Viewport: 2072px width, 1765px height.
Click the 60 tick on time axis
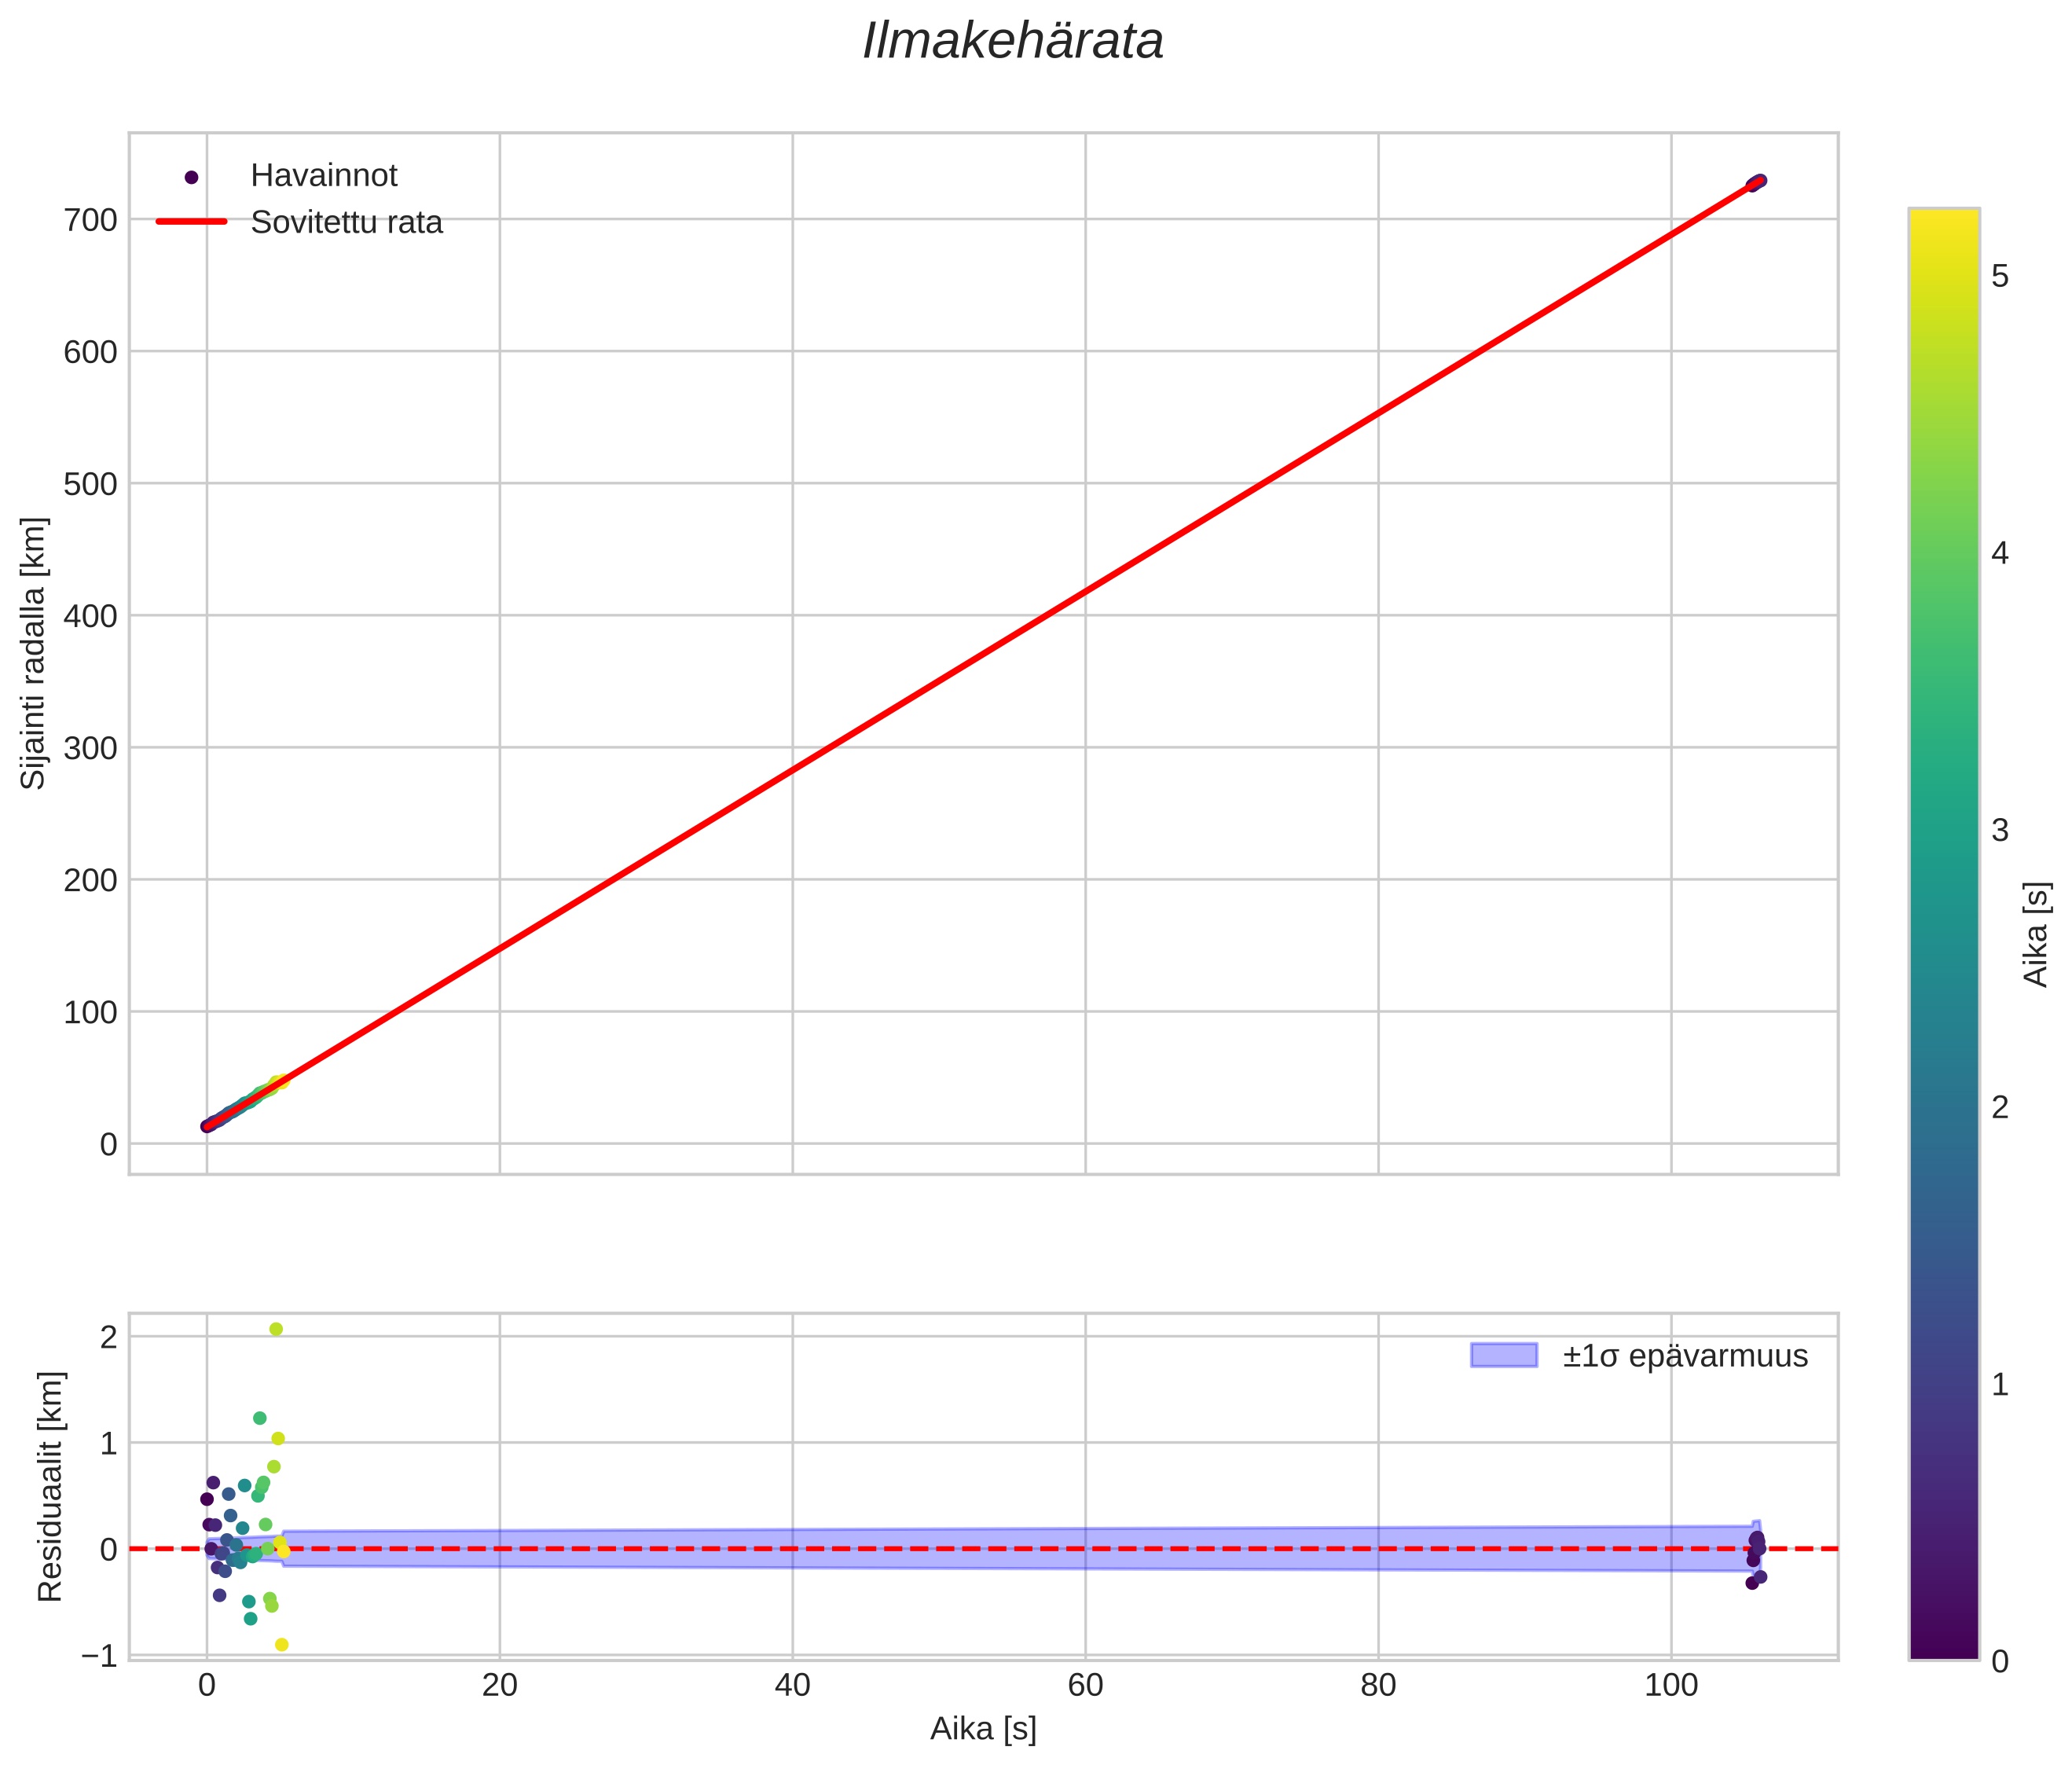click(1085, 1685)
